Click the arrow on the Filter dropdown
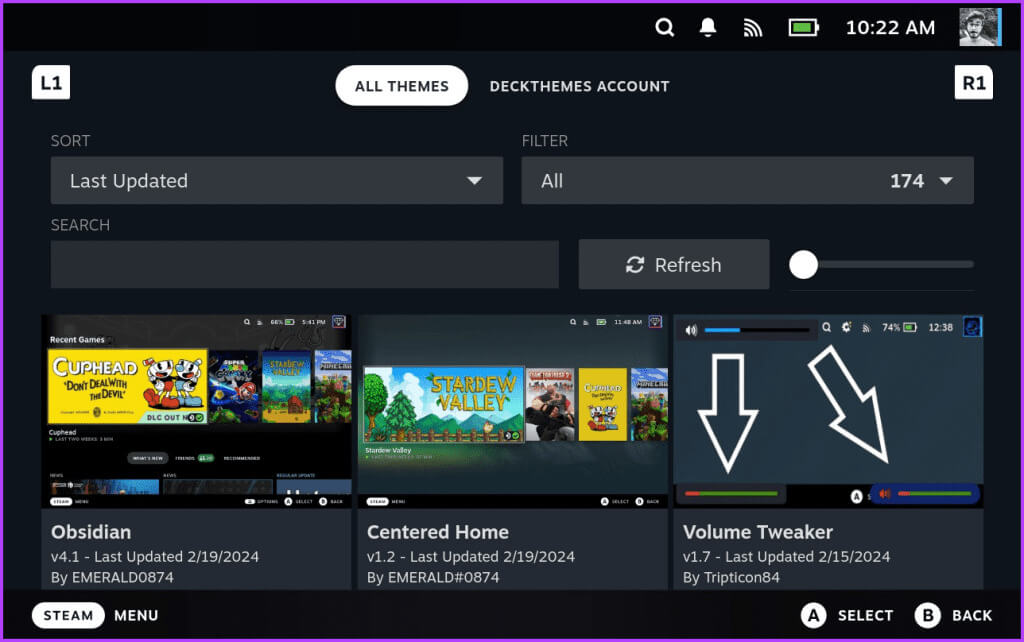Screen dimensions: 1024x642 coord(945,181)
